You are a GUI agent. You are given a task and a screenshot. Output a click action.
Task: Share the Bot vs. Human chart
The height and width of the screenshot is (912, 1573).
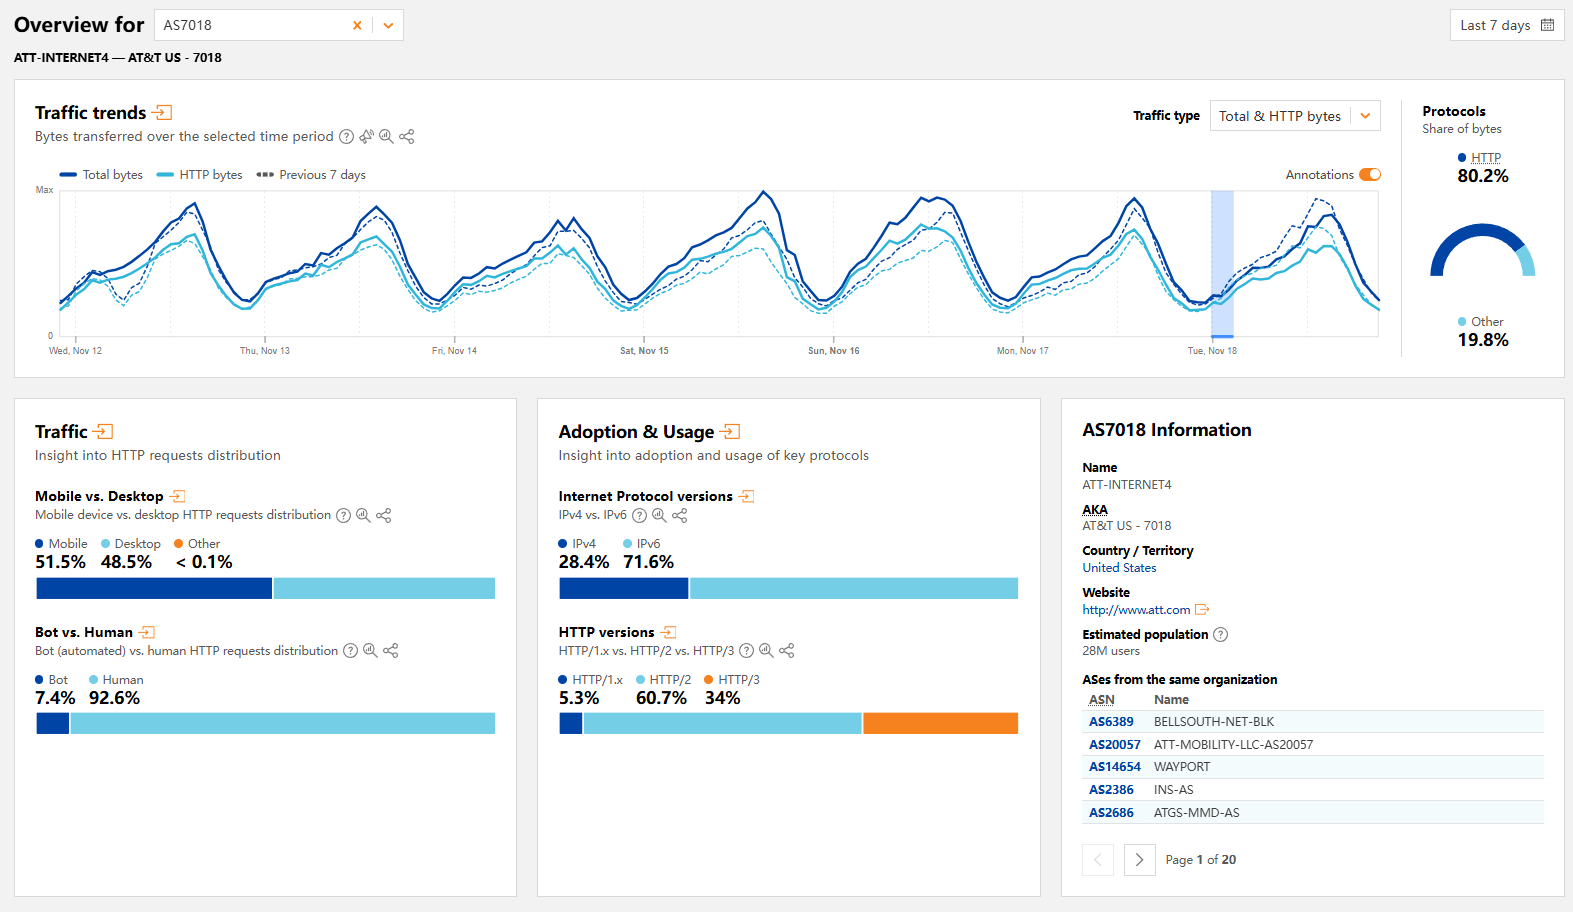click(390, 651)
